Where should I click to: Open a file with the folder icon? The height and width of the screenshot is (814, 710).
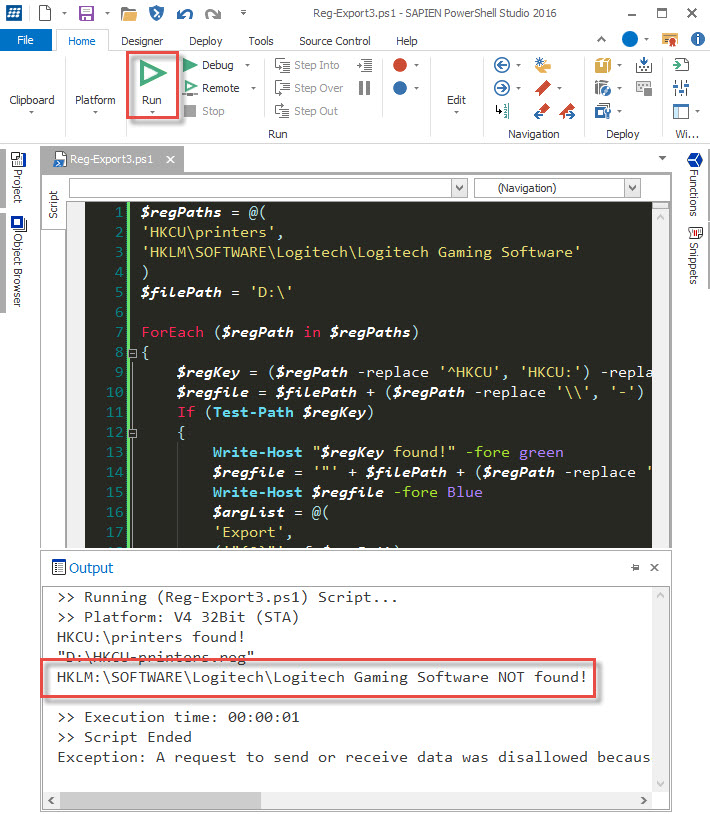[x=128, y=13]
